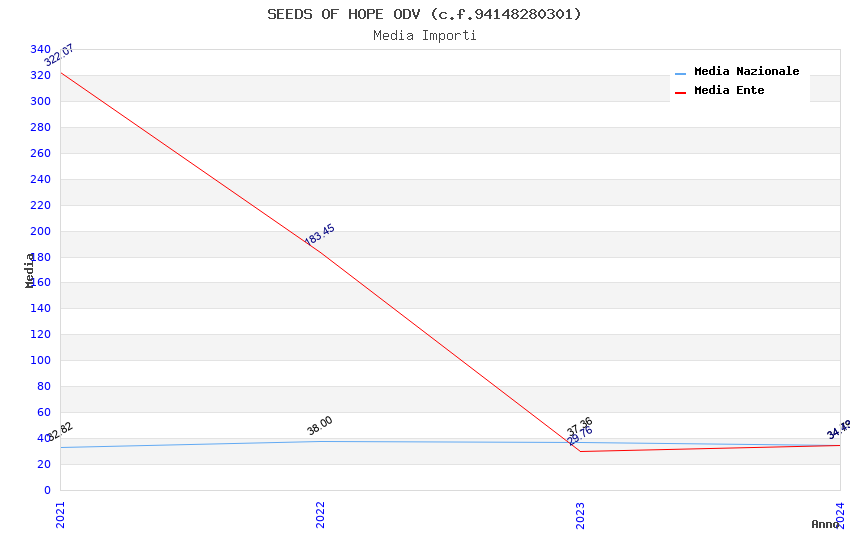Click the 200 y-axis tick label
Viewport: 850px width, 550px height.
[x=40, y=231]
